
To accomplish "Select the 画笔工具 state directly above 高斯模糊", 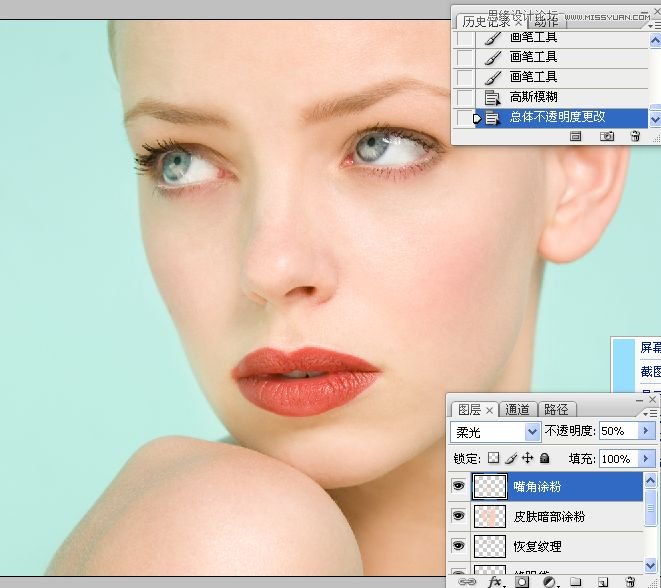I will click(x=550, y=78).
